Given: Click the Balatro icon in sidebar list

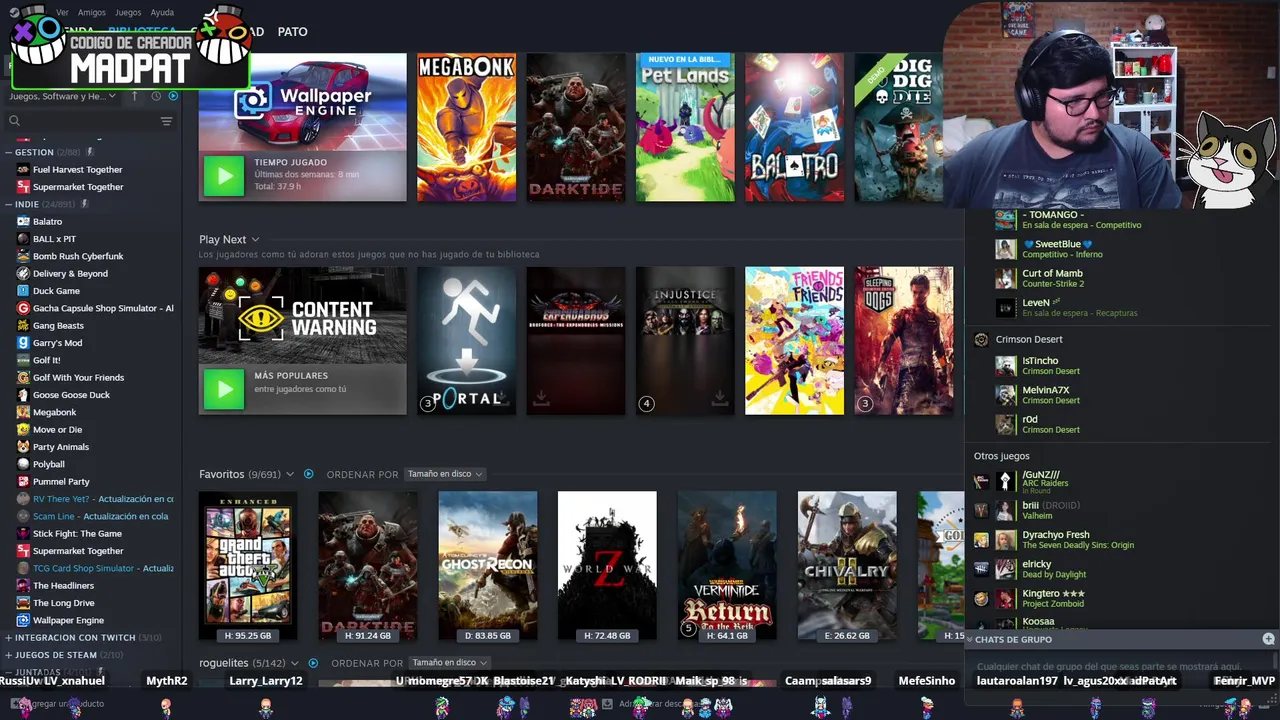Looking at the screenshot, I should (23, 221).
